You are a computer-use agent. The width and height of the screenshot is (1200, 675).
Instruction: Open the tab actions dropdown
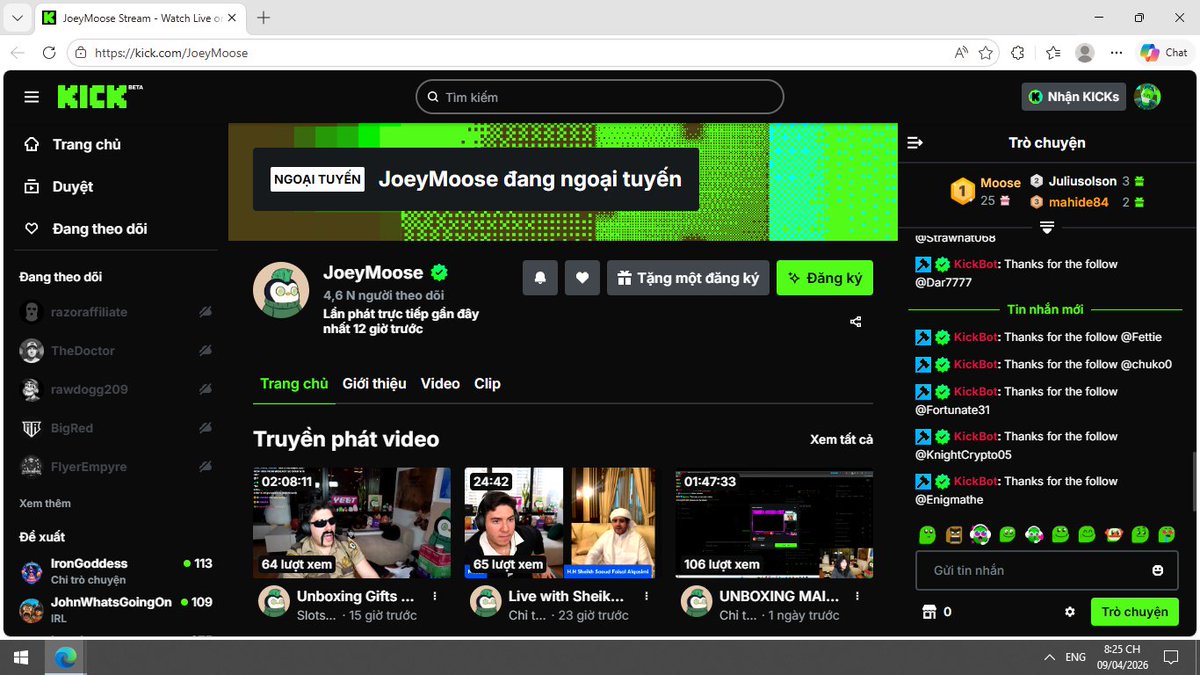point(17,18)
